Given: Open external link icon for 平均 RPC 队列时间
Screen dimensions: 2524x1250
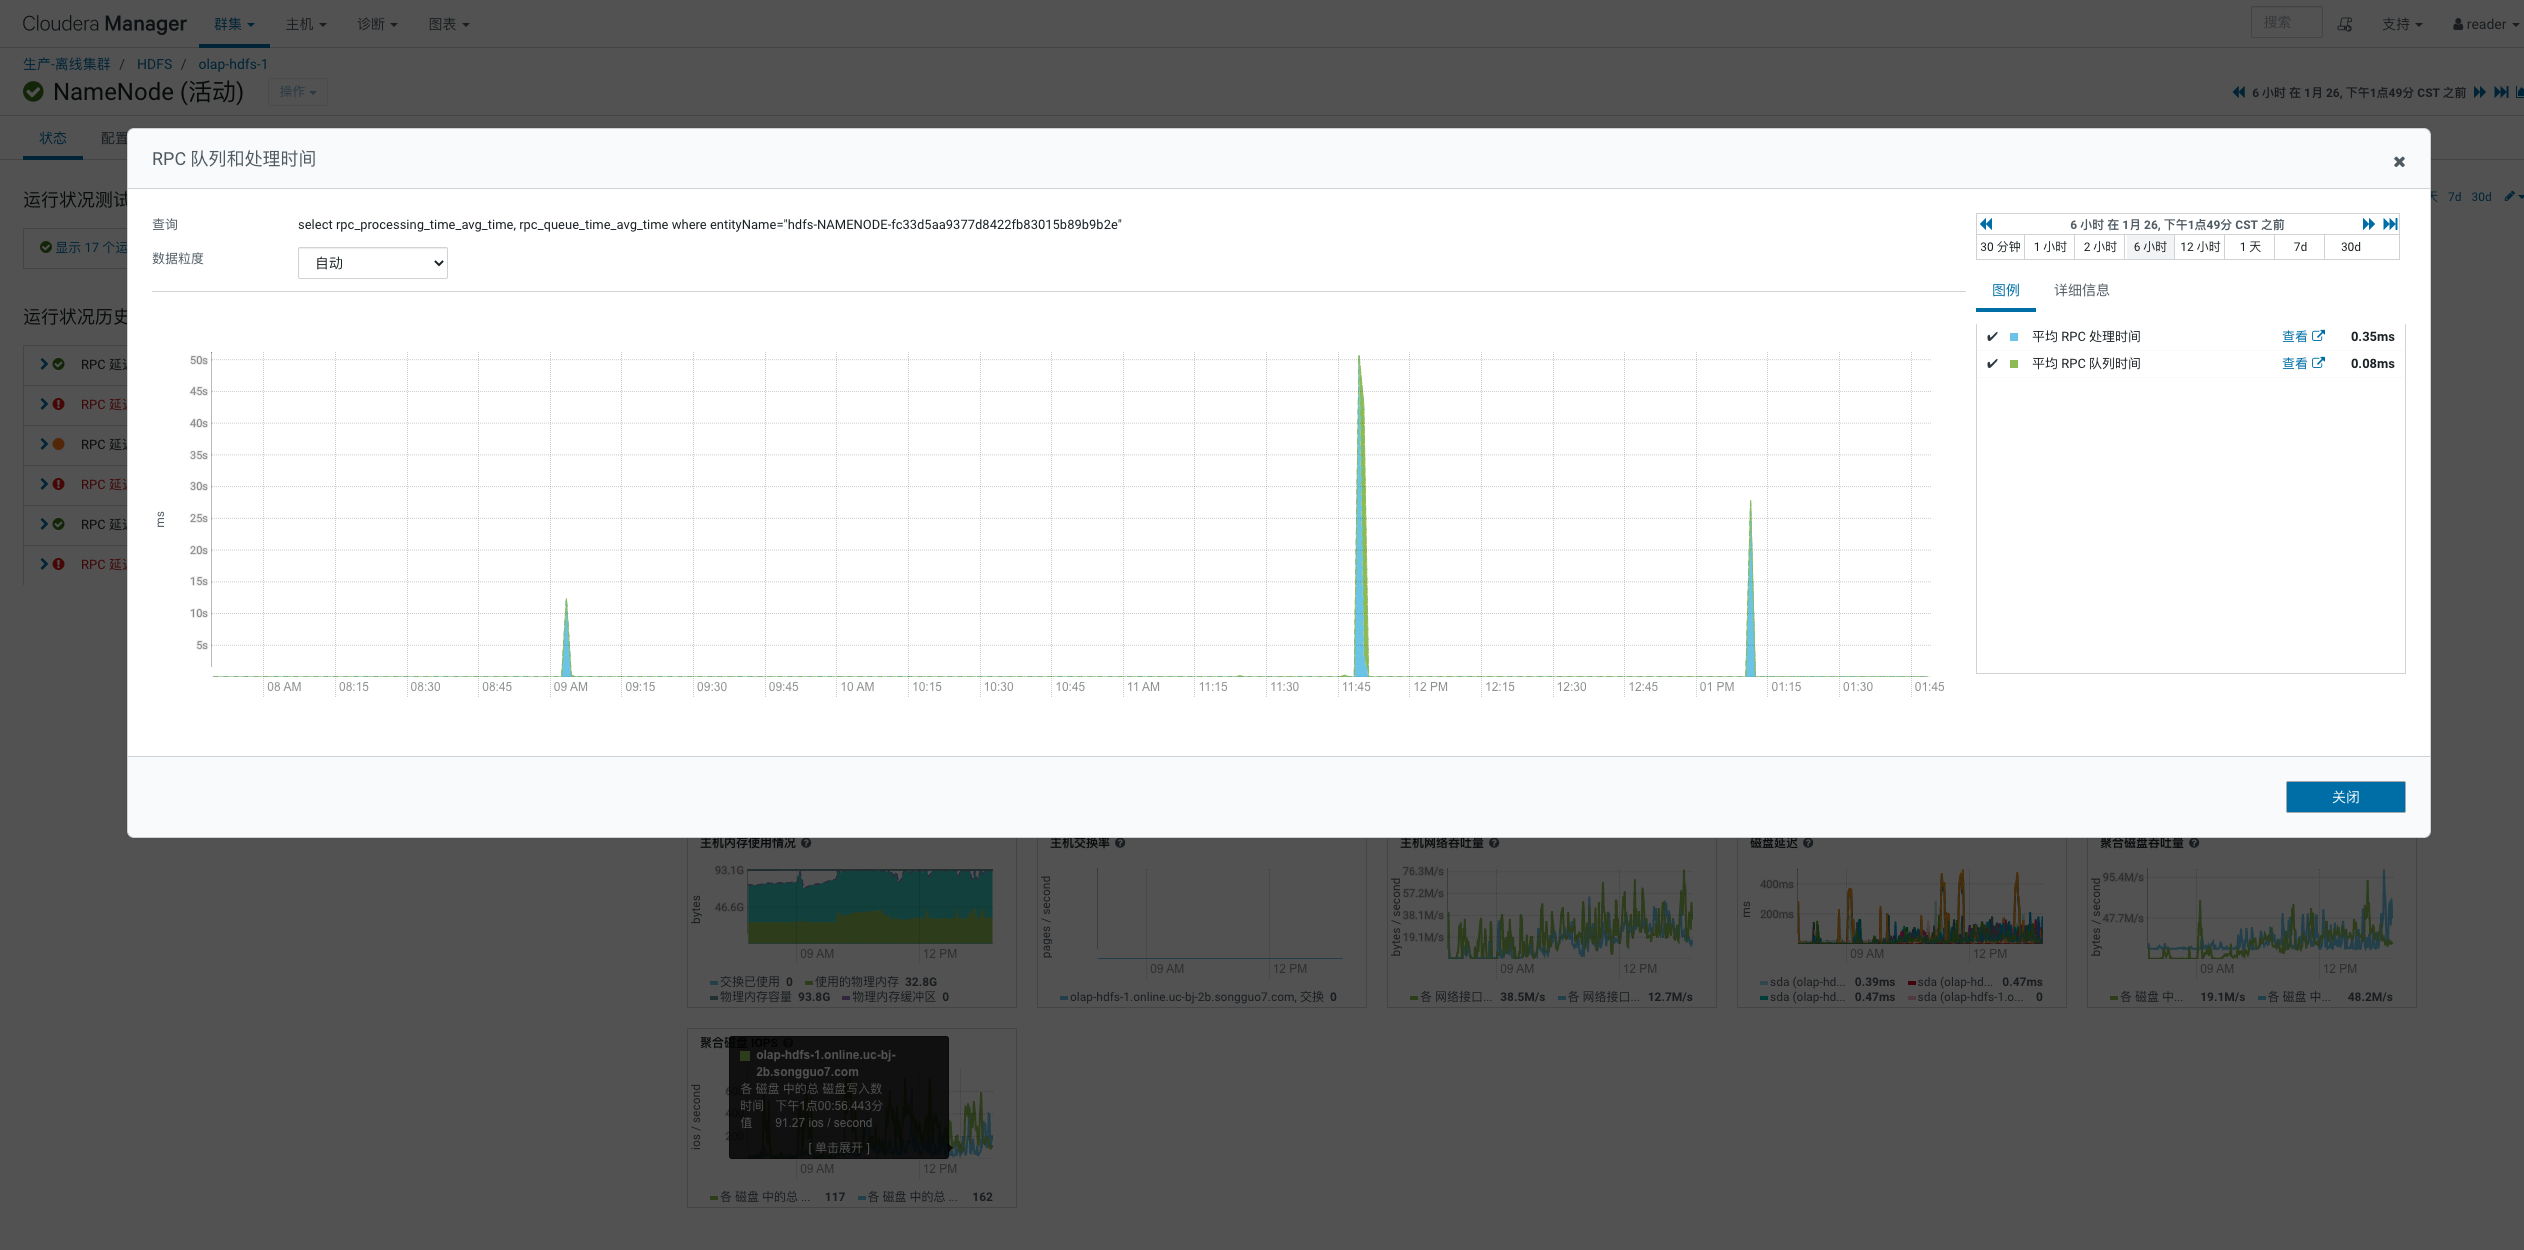Looking at the screenshot, I should pyautogui.click(x=2318, y=363).
